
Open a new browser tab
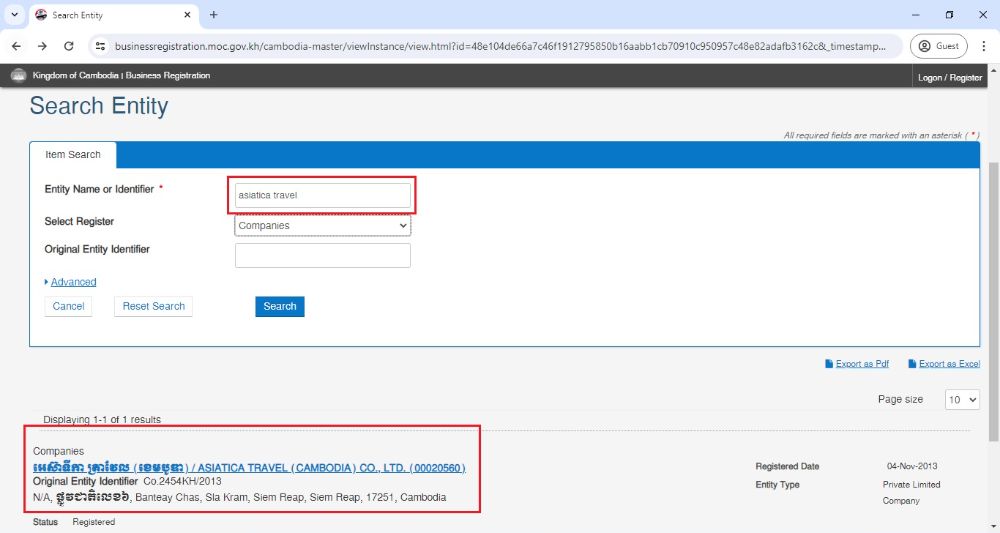pyautogui.click(x=214, y=15)
